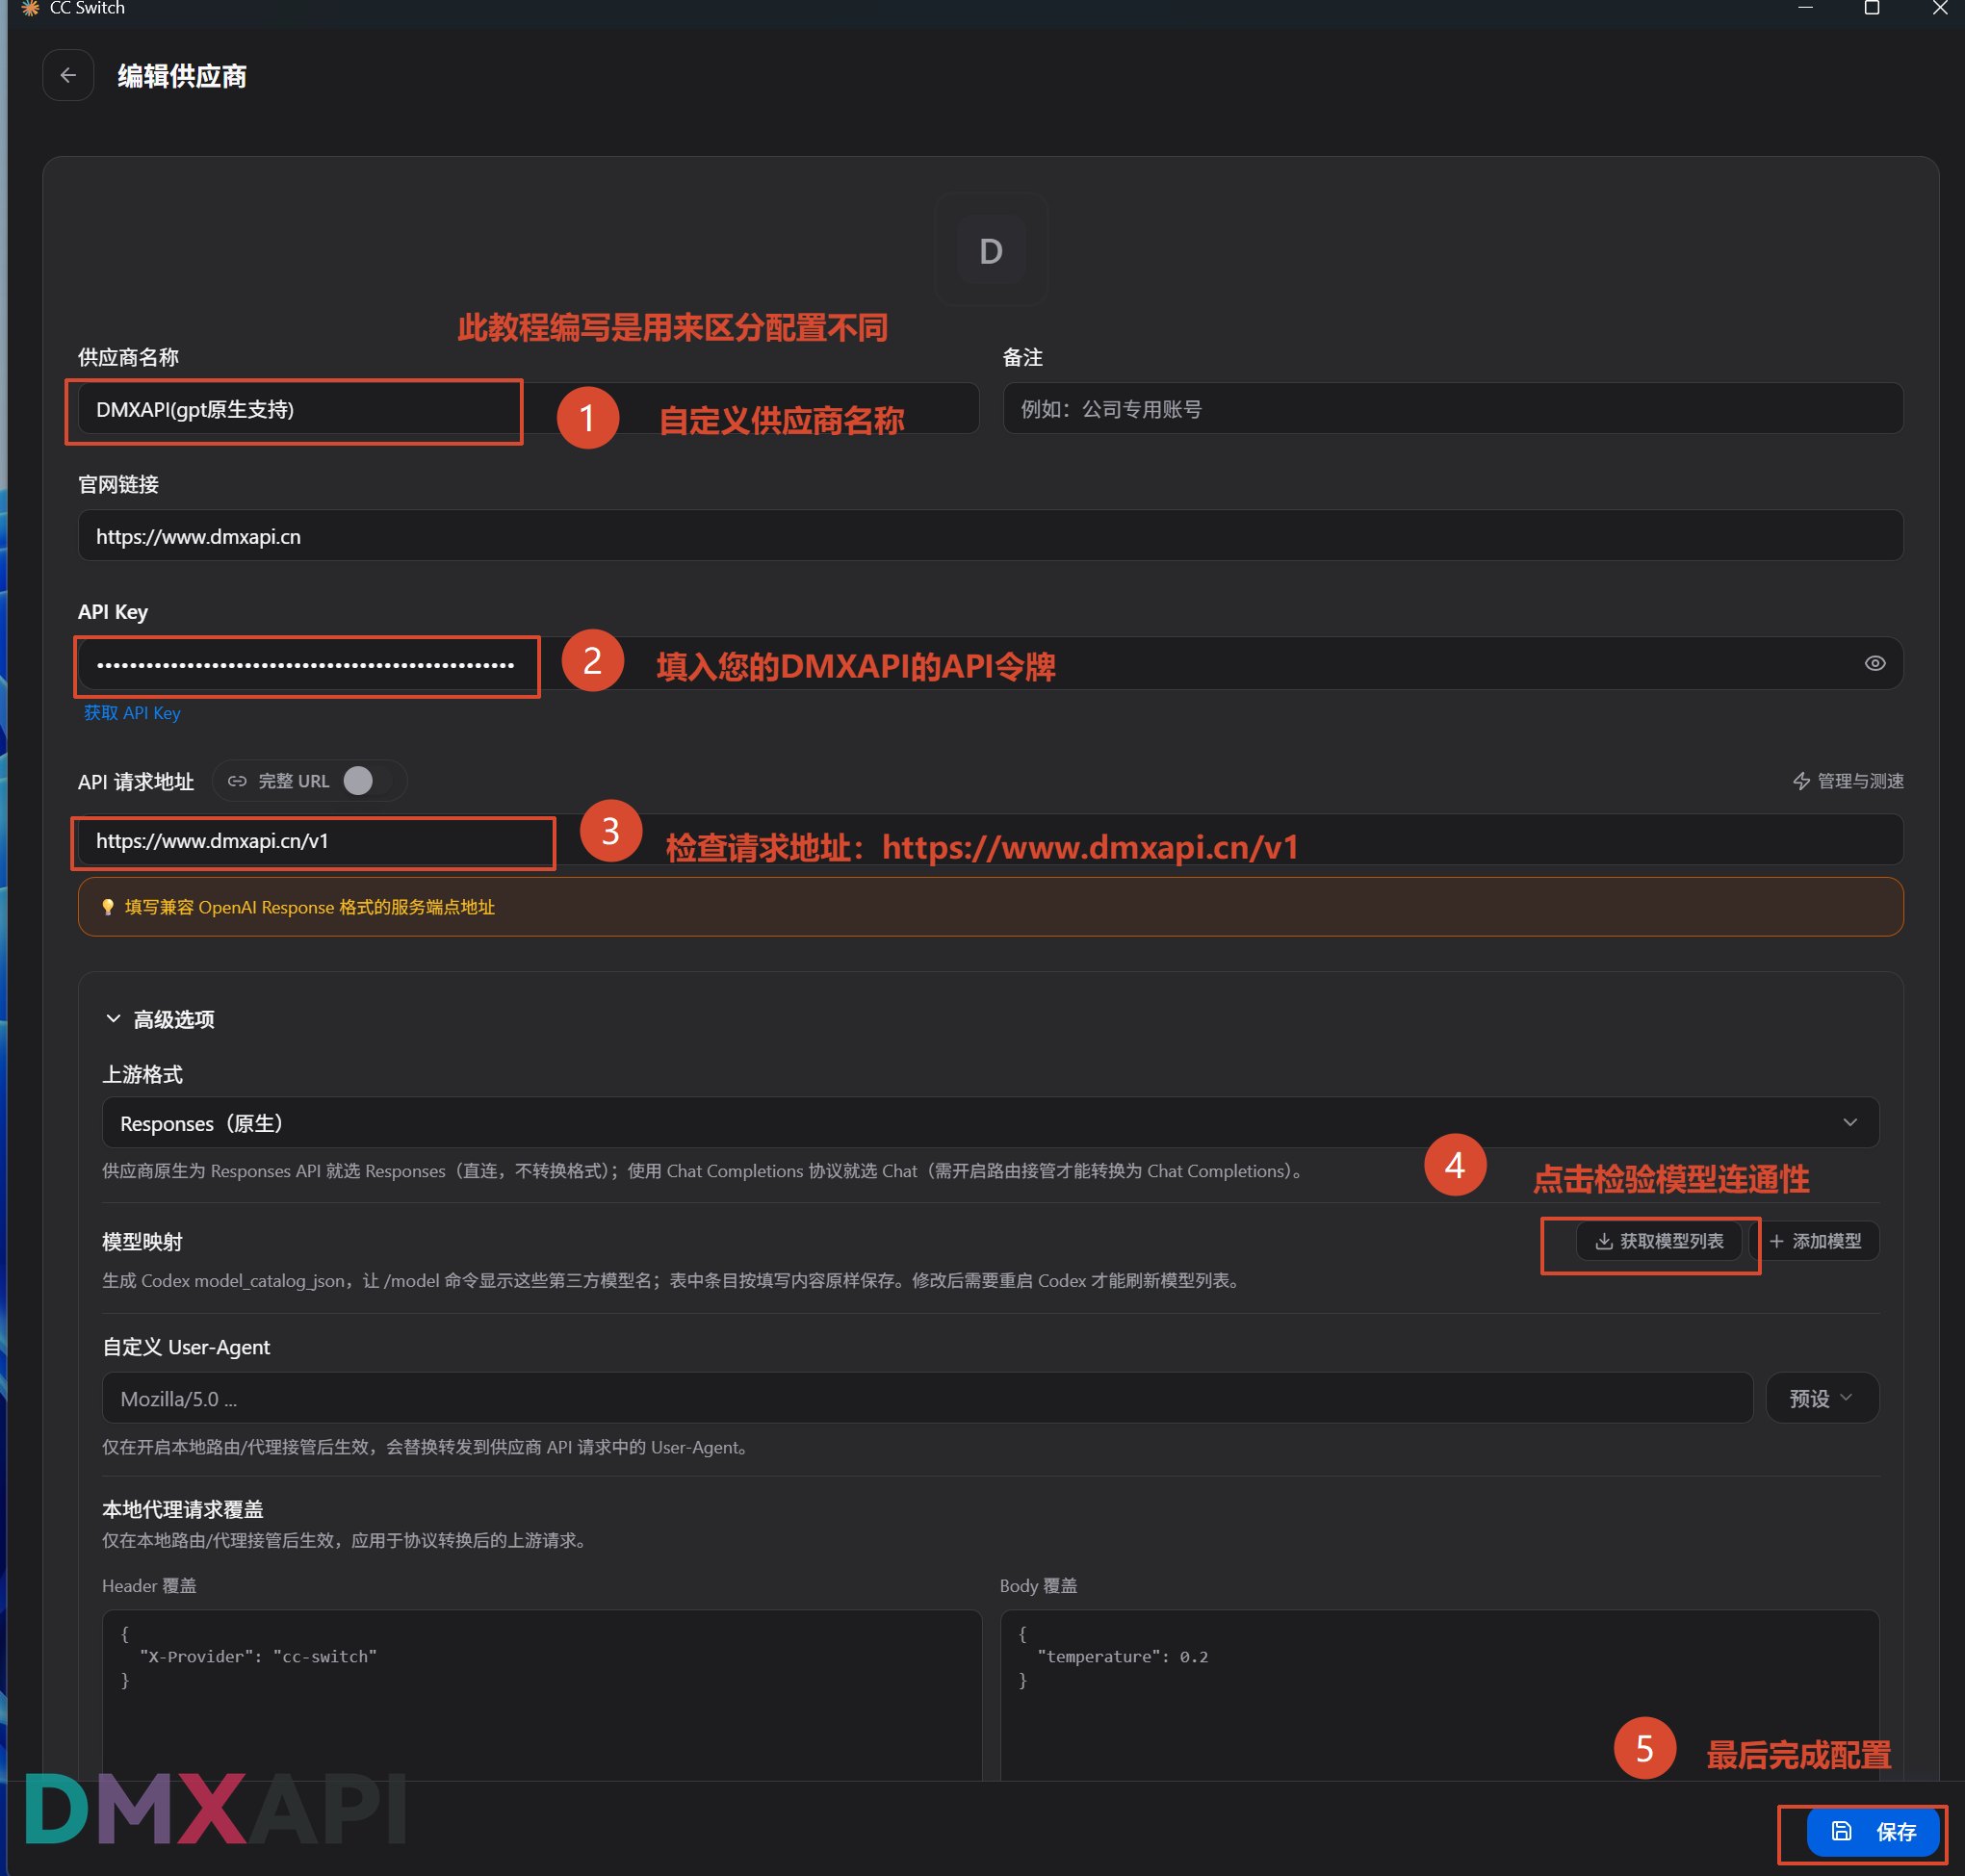This screenshot has width=1965, height=1876.
Task: Click inside the Body 覆盖 JSON editor
Action: coord(1439,1695)
